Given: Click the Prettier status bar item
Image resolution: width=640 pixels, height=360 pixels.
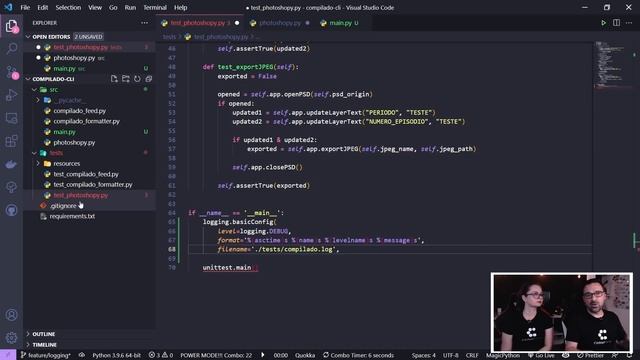Looking at the screenshot, I should coord(590,355).
